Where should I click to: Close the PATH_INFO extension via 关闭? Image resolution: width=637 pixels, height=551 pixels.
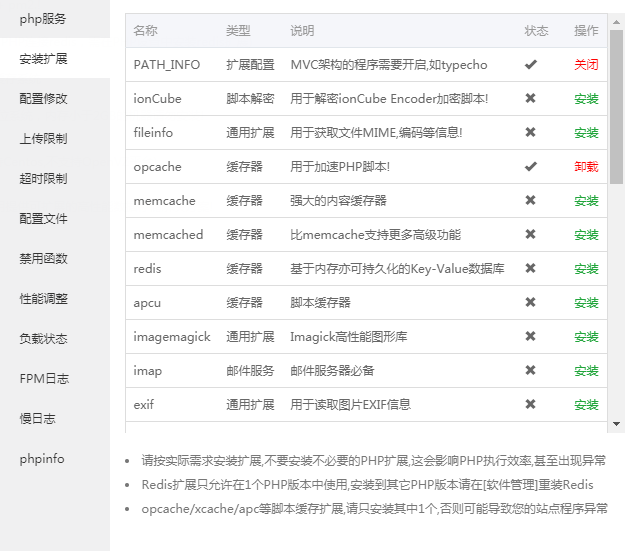(586, 64)
